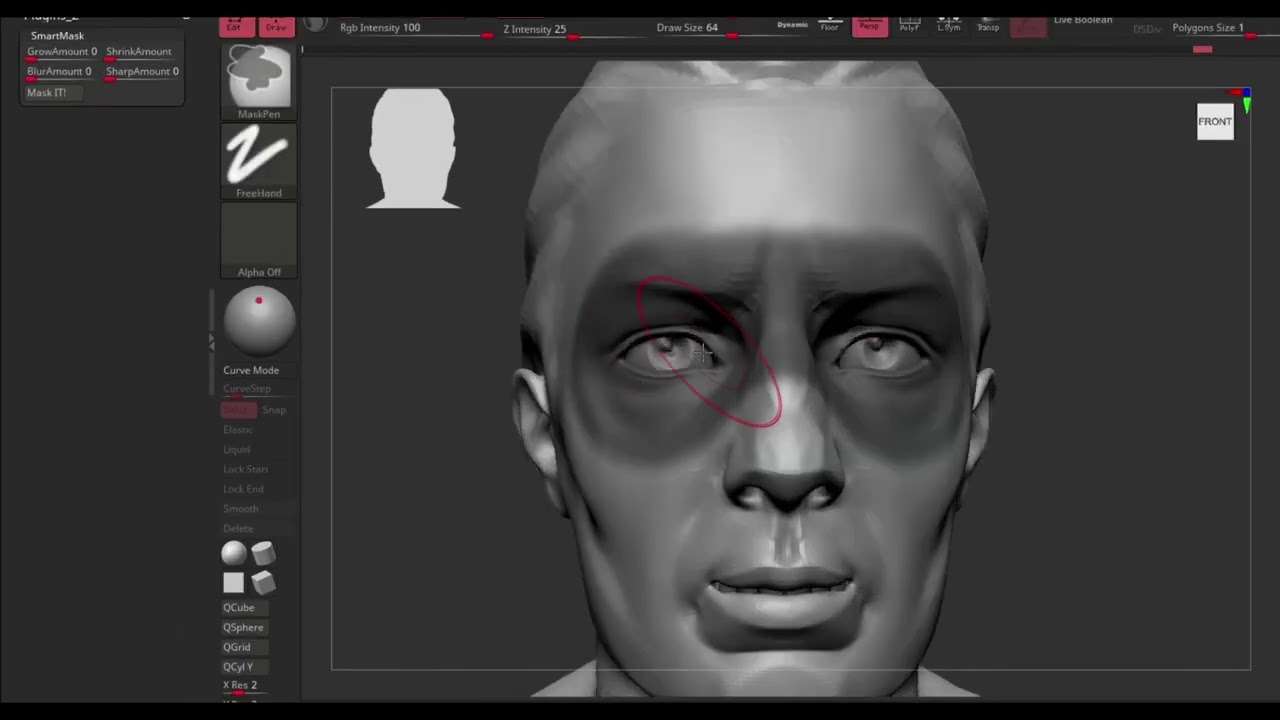The image size is (1280, 720).
Task: Click the flat plane primitive icon
Action: coord(233,582)
